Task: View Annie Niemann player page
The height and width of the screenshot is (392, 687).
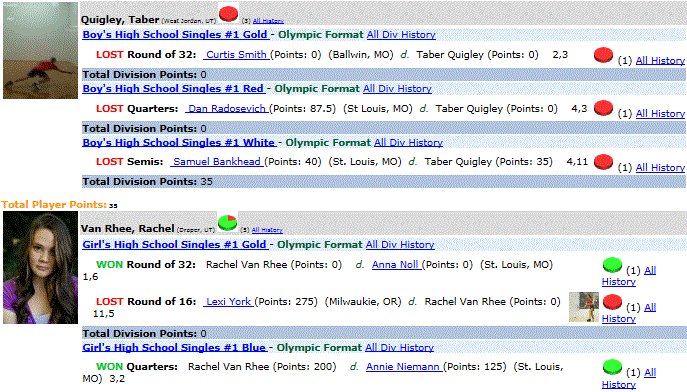Action: (x=404, y=367)
